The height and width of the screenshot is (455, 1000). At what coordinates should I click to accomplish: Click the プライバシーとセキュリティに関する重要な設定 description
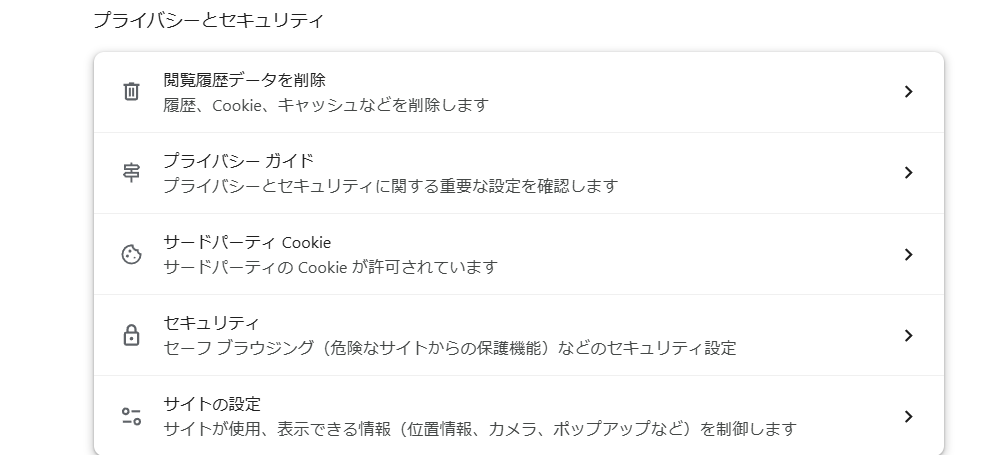click(391, 186)
